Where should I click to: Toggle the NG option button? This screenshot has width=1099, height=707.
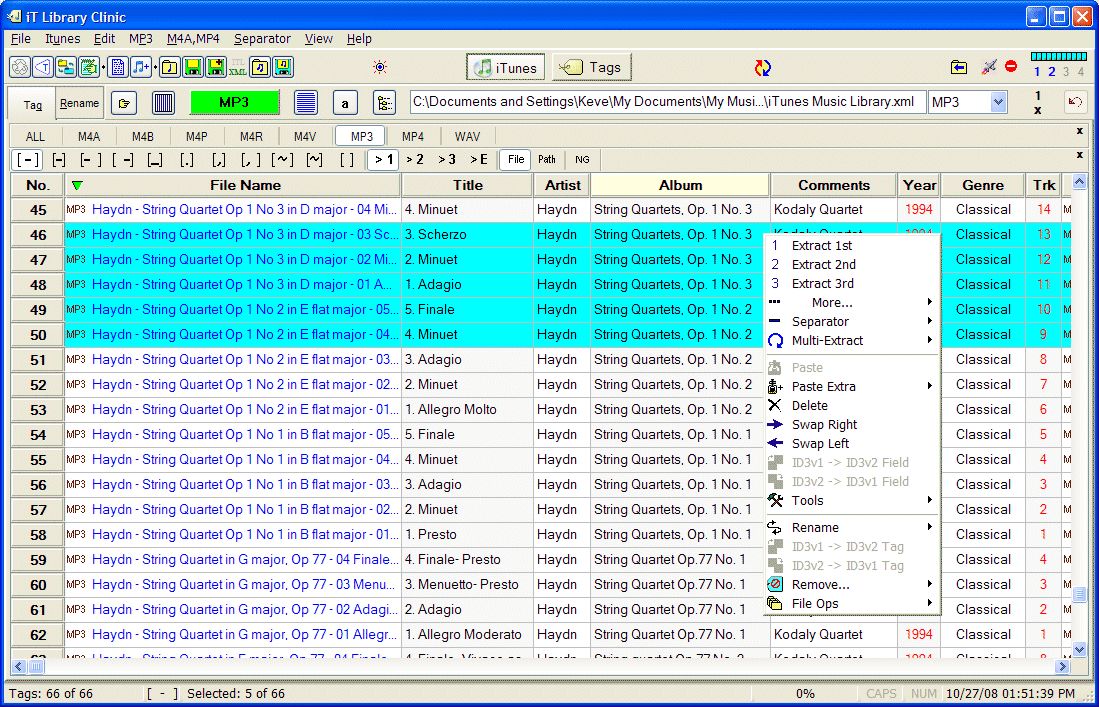click(x=582, y=160)
